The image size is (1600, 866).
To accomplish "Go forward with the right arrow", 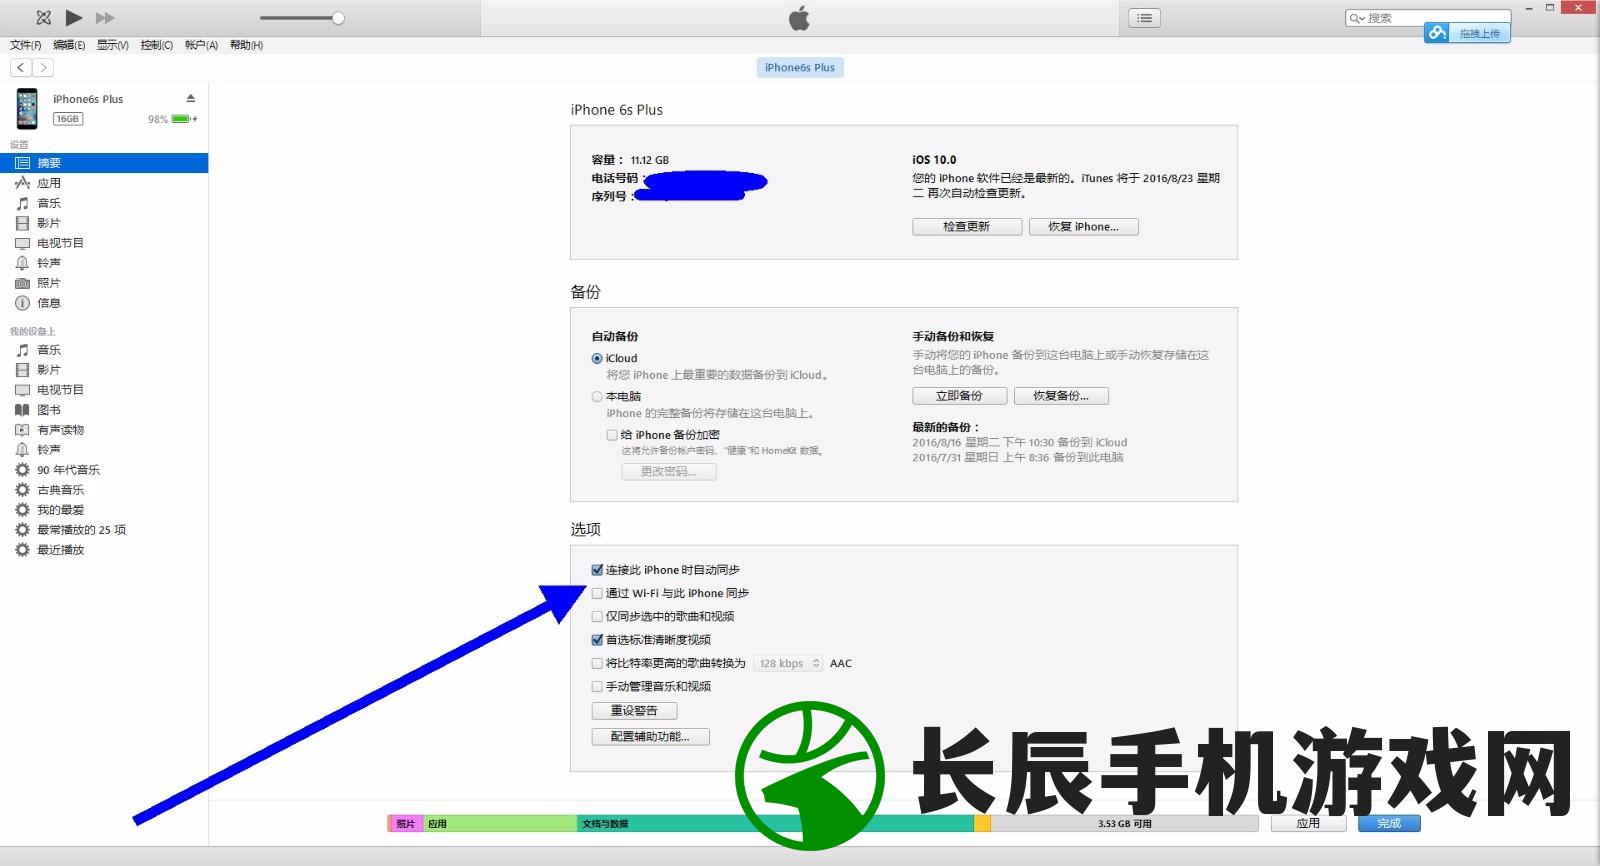I will [x=43, y=67].
